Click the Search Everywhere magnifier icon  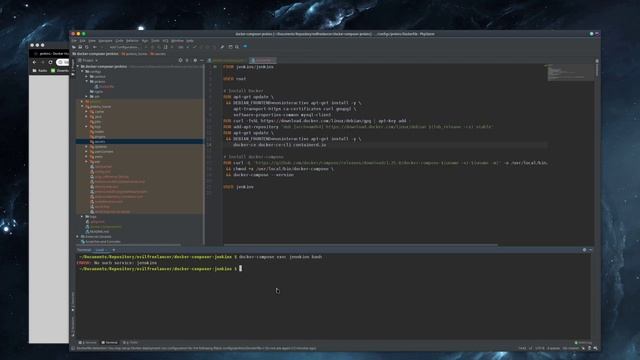tap(237, 47)
